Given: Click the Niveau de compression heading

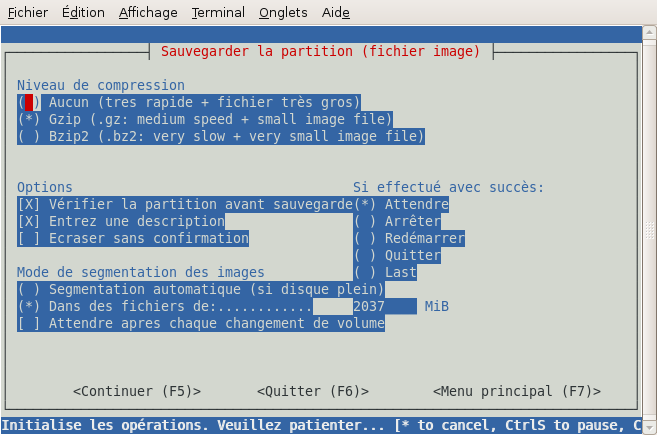Looking at the screenshot, I should pyautogui.click(x=101, y=85).
